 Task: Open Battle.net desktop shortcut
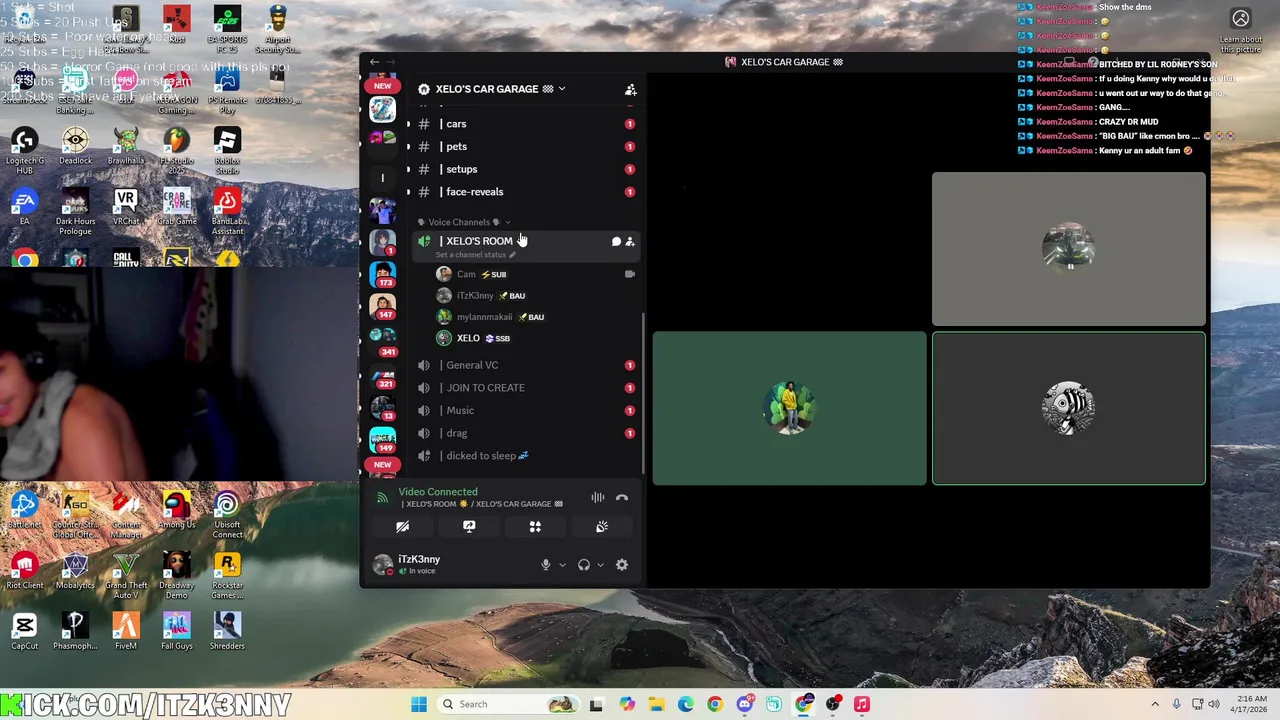25,510
